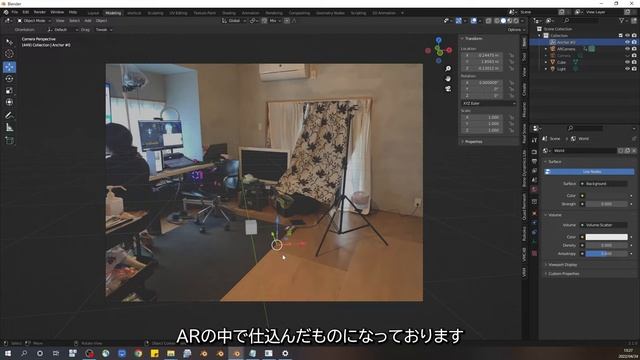Click the Use Nodes button

pos(590,172)
